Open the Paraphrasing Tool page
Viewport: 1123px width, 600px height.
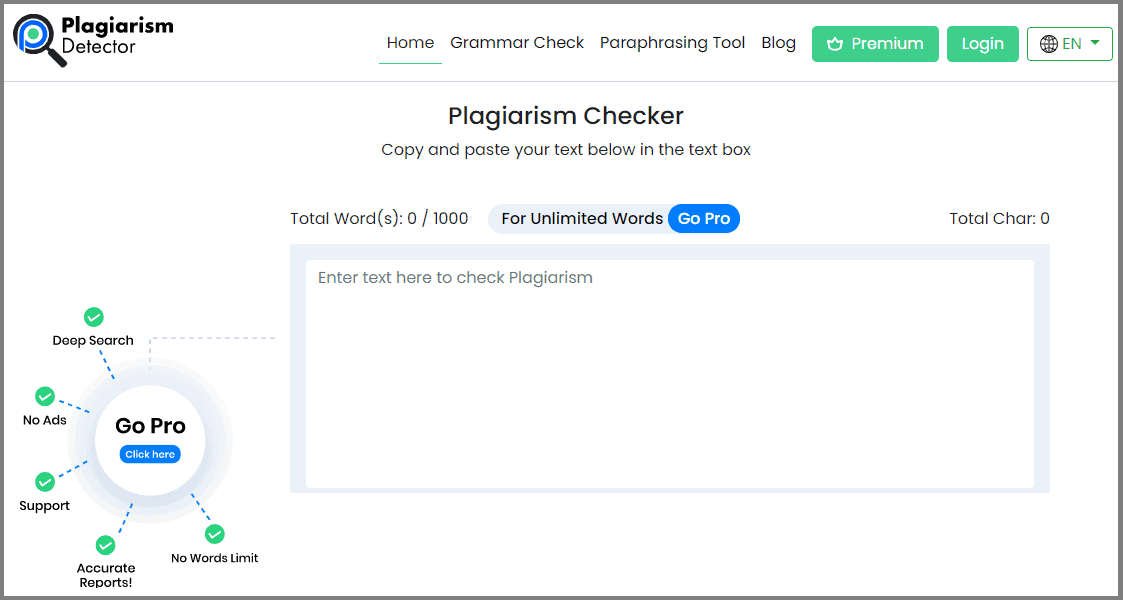click(x=673, y=43)
